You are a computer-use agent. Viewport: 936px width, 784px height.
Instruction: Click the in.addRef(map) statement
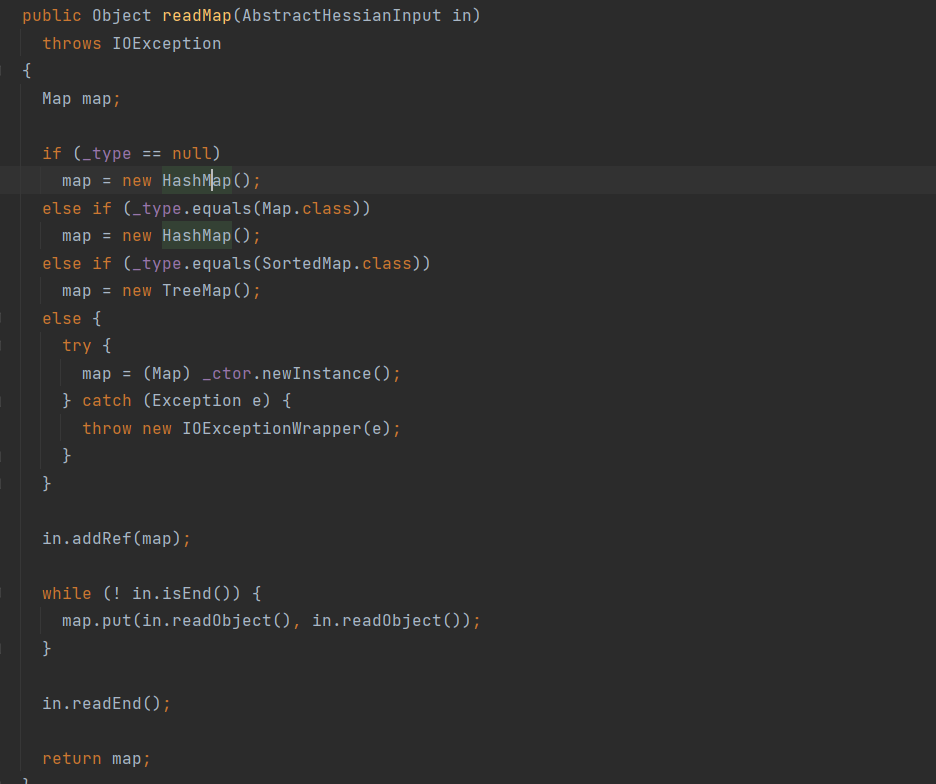[116, 538]
